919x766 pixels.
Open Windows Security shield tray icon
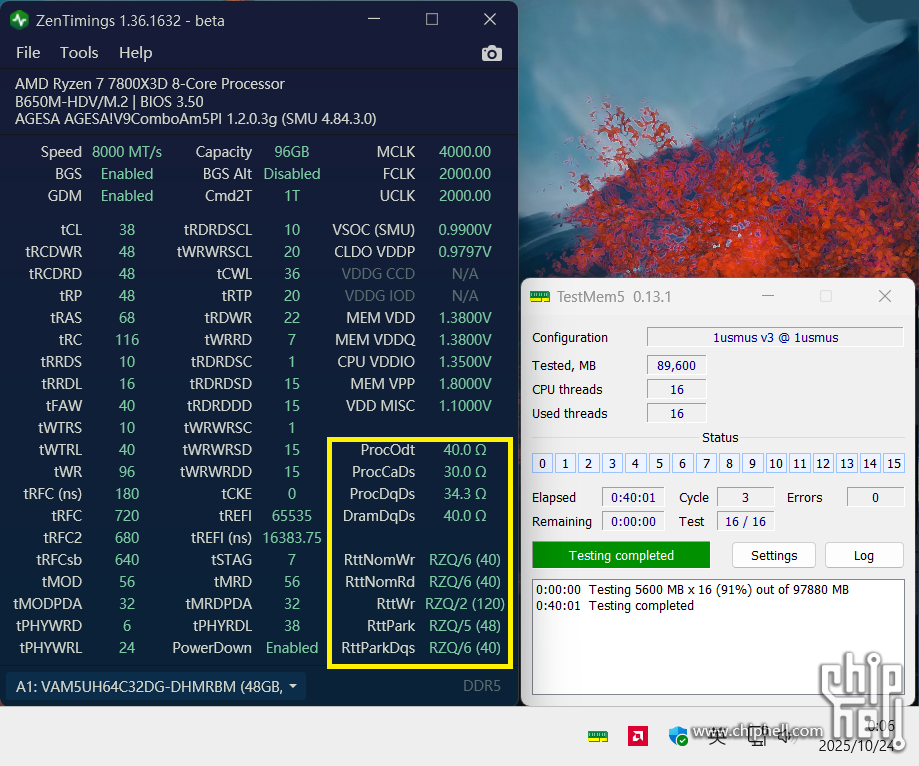pos(679,737)
